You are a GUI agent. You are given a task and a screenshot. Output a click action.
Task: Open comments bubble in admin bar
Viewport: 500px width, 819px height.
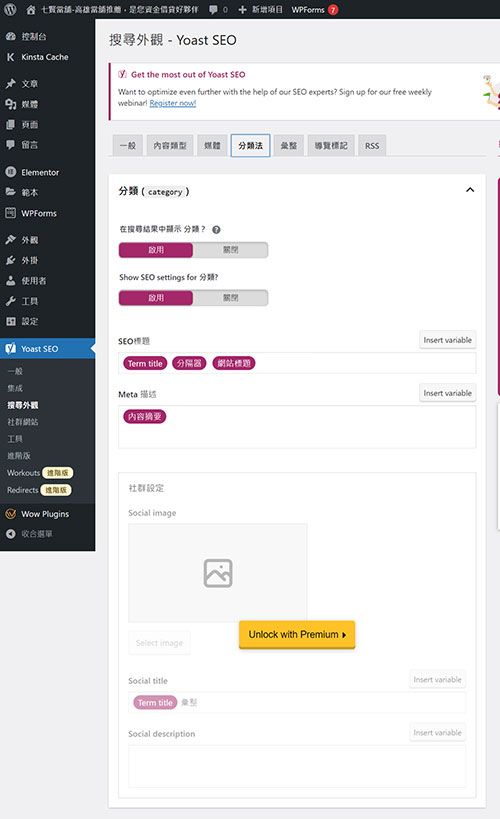pyautogui.click(x=213, y=9)
